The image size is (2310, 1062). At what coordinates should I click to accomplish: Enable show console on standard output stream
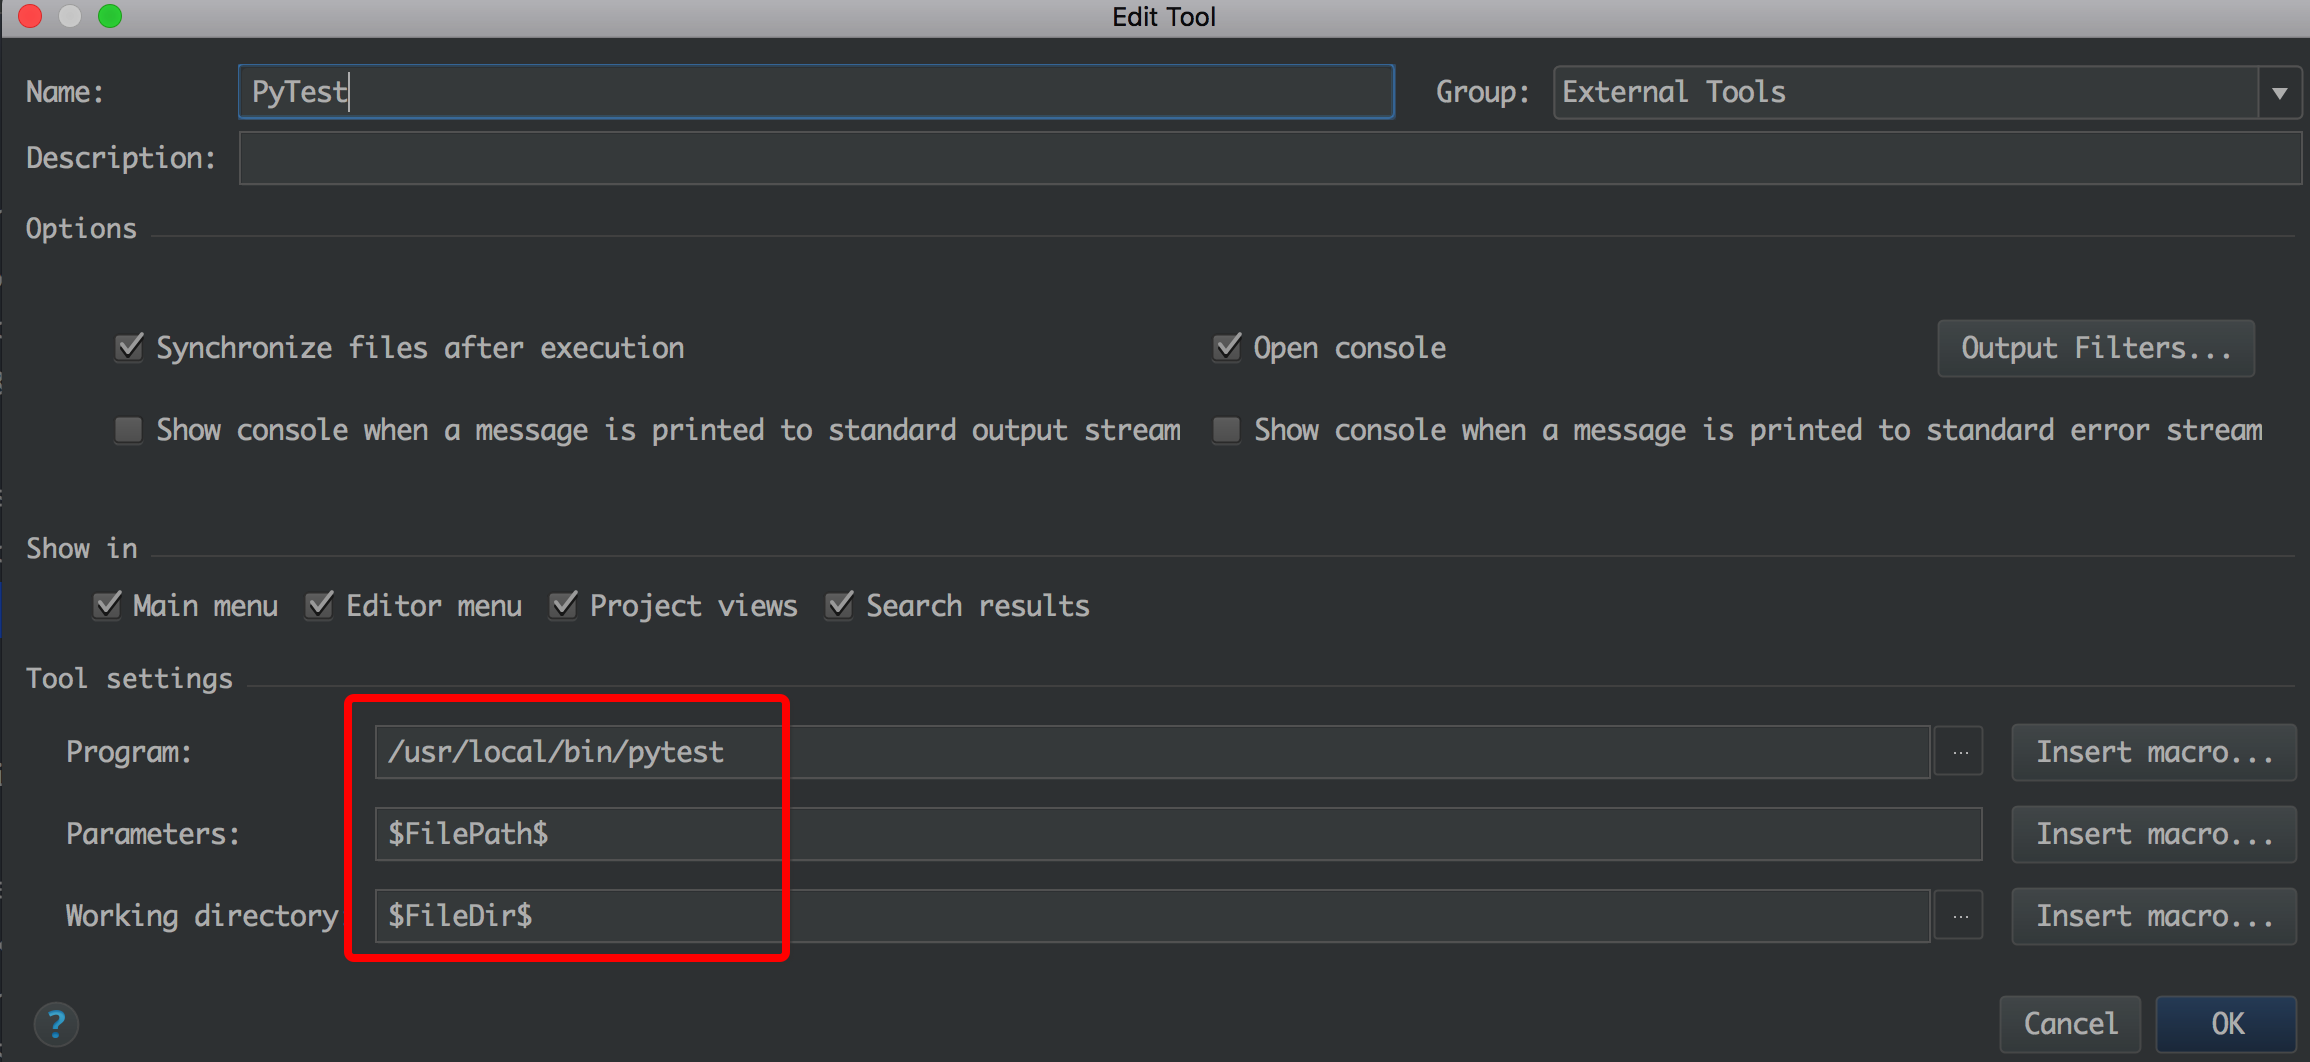click(x=128, y=429)
